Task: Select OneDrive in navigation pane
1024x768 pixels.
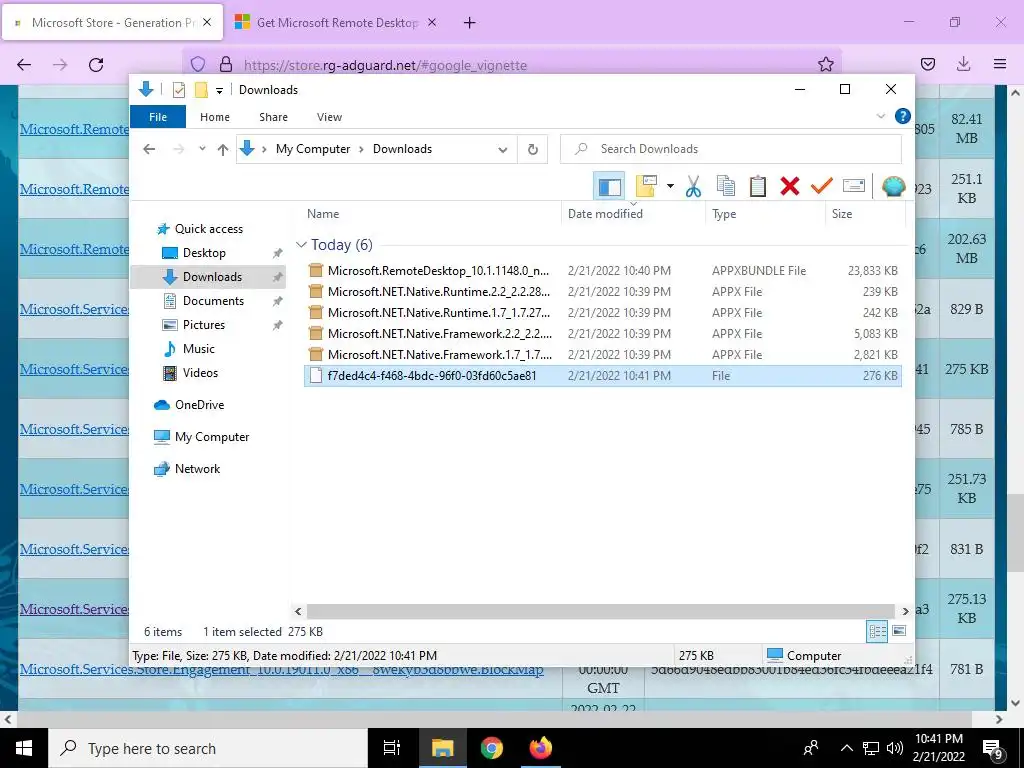Action: [199, 405]
